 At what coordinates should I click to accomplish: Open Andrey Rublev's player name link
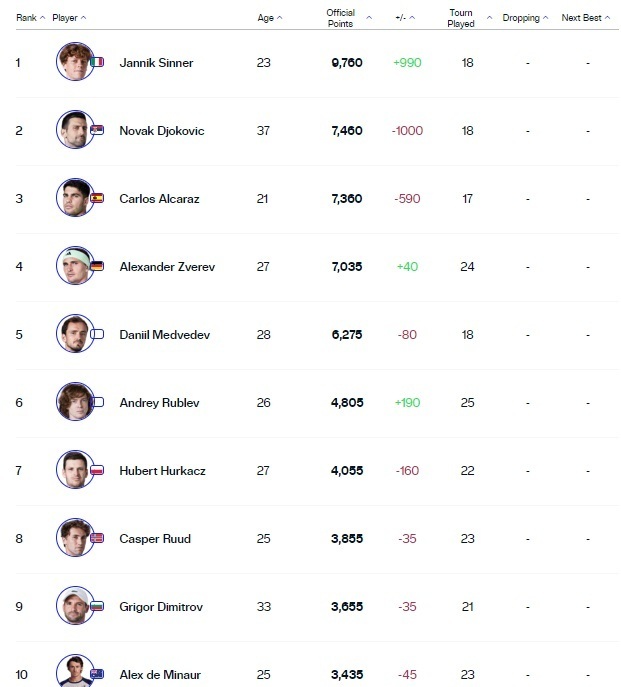pyautogui.click(x=159, y=402)
